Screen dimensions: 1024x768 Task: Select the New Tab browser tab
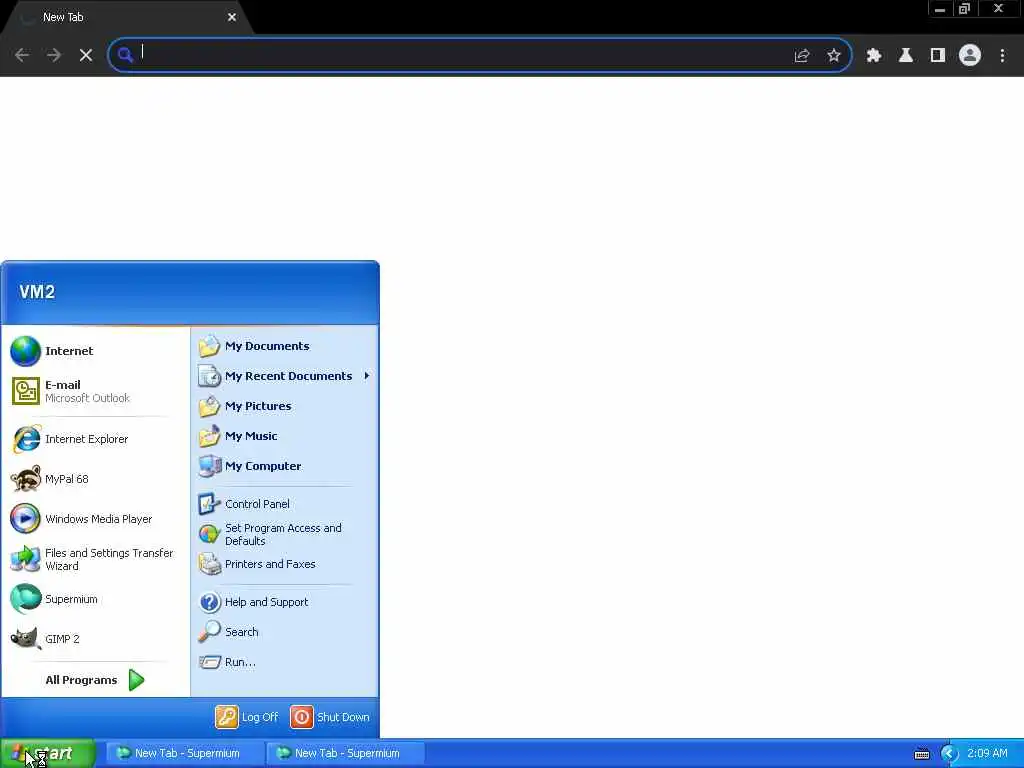(124, 17)
